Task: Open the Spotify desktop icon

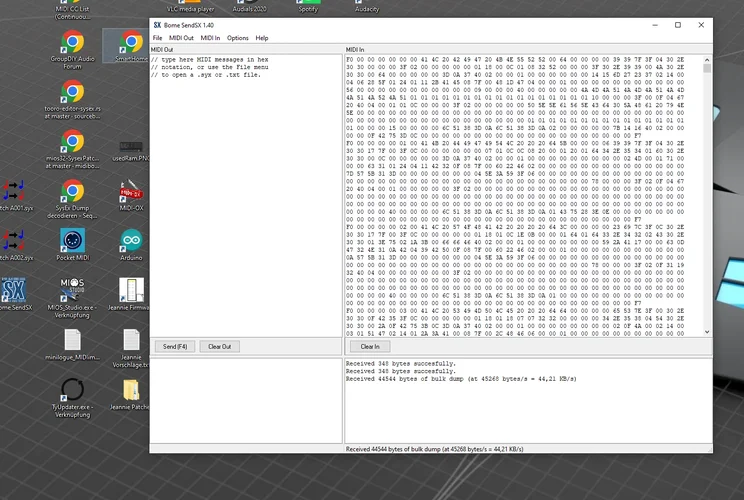Action: coord(308,5)
